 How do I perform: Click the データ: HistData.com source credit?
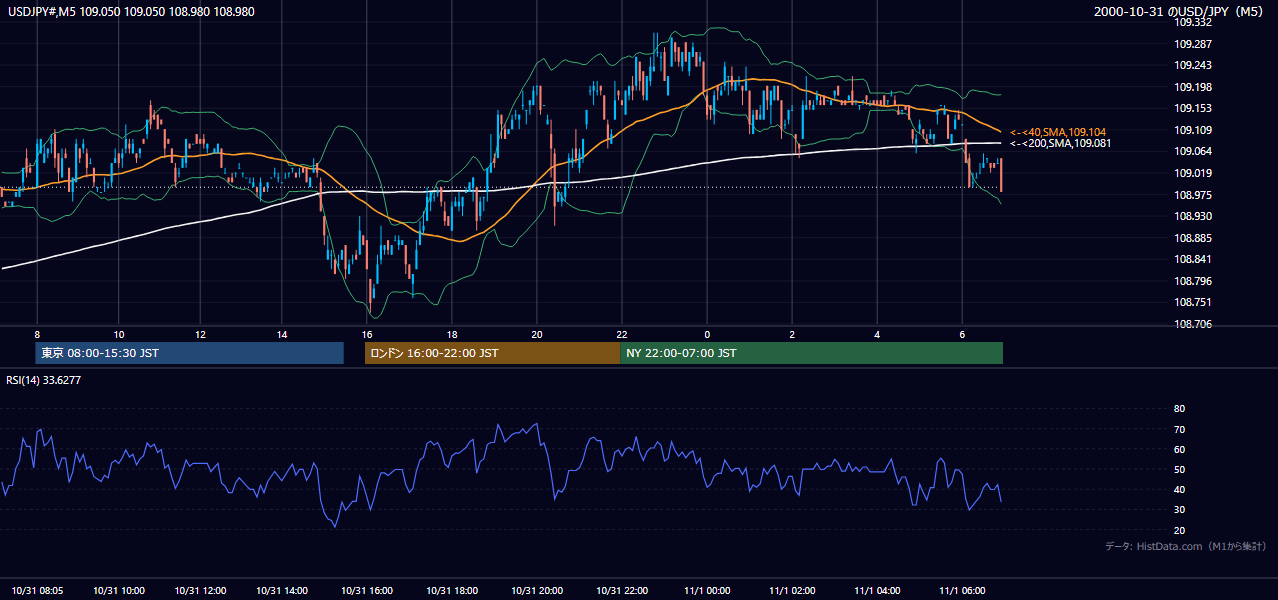coord(1185,546)
